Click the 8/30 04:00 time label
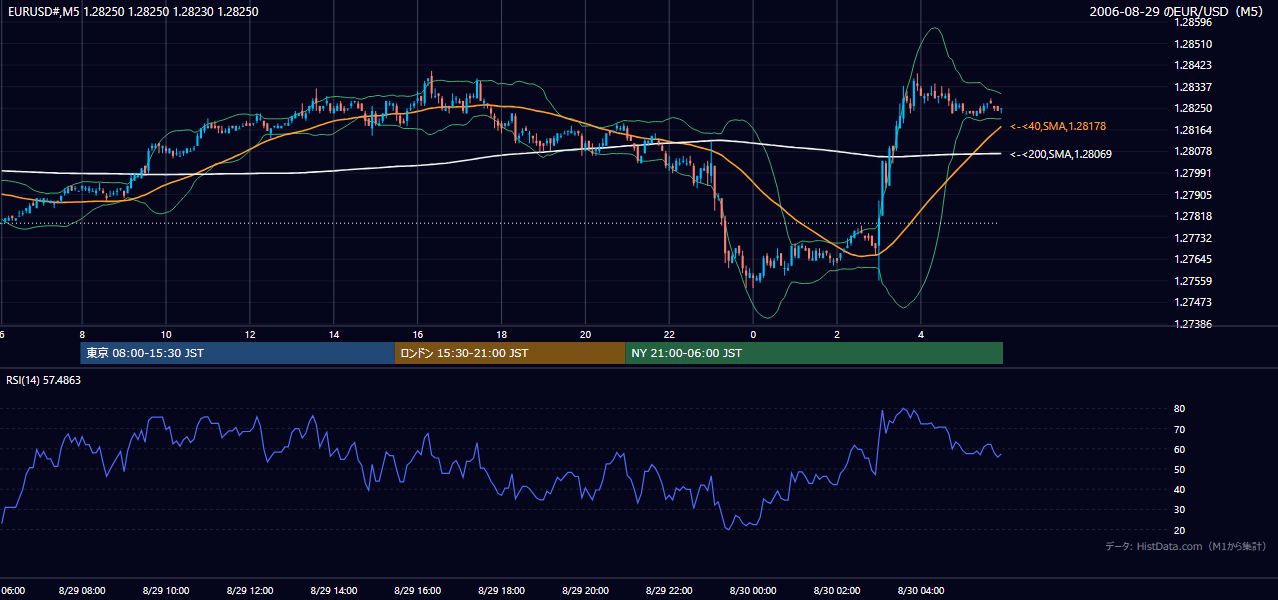Viewport: 1278px width, 600px height. coord(922,591)
